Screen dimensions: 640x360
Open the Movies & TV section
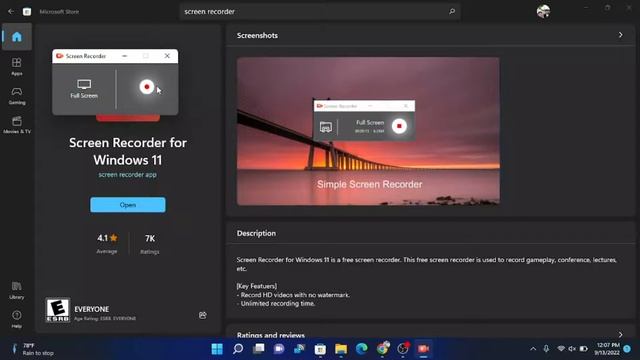17,125
